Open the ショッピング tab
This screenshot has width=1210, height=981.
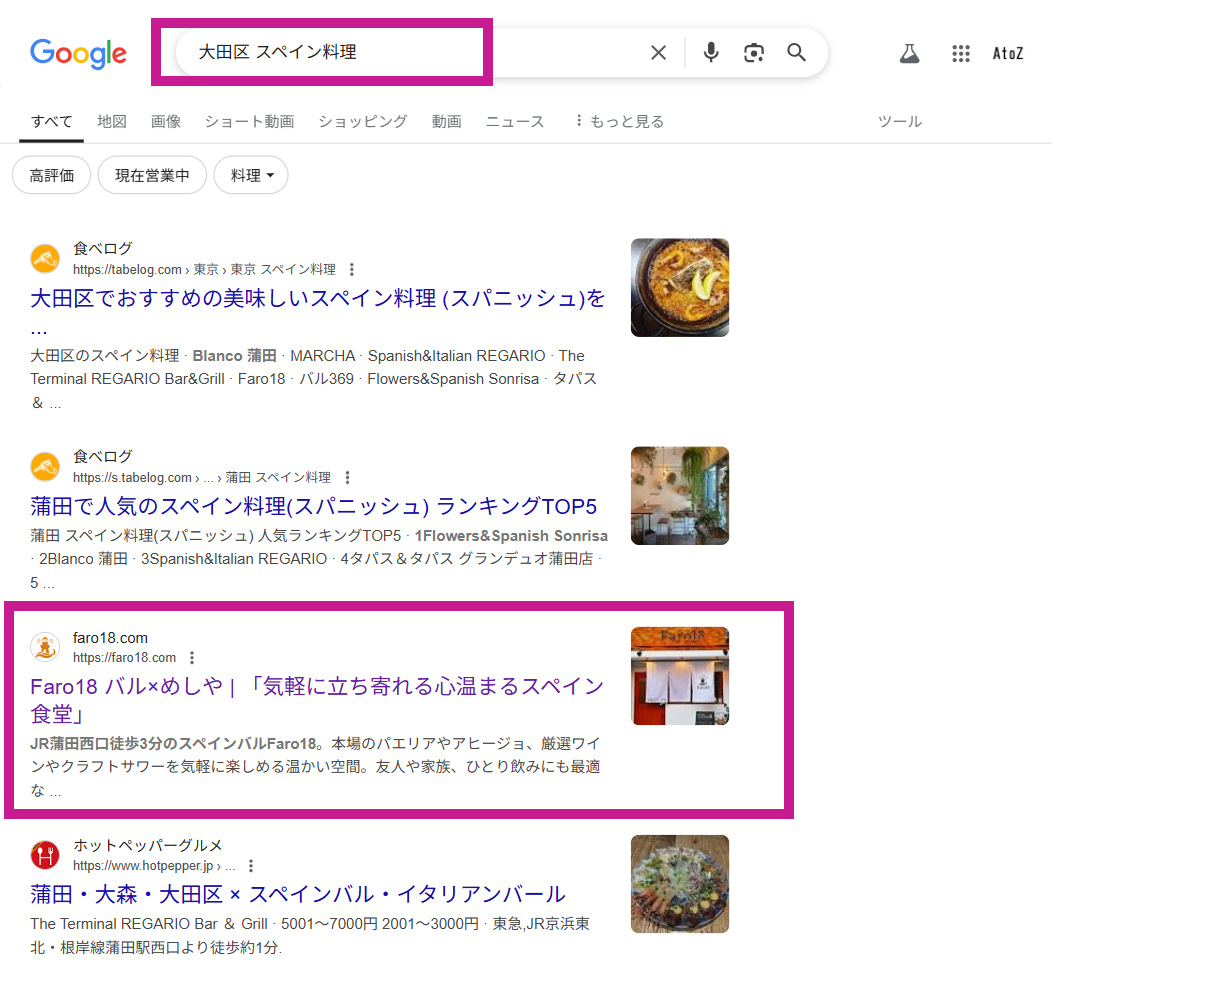[x=363, y=121]
